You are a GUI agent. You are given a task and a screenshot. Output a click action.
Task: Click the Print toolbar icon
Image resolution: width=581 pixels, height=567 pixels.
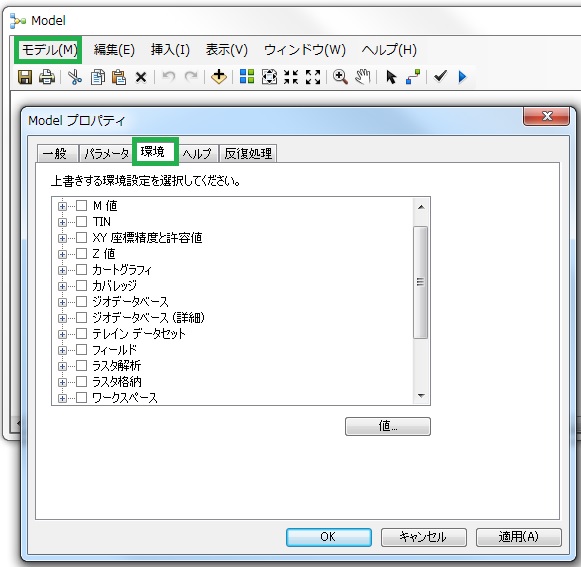pos(47,77)
